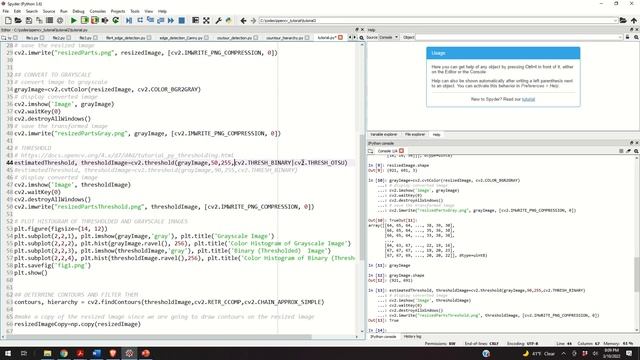
Task: Expand the Help Object combo box arrow
Action: tap(621, 37)
